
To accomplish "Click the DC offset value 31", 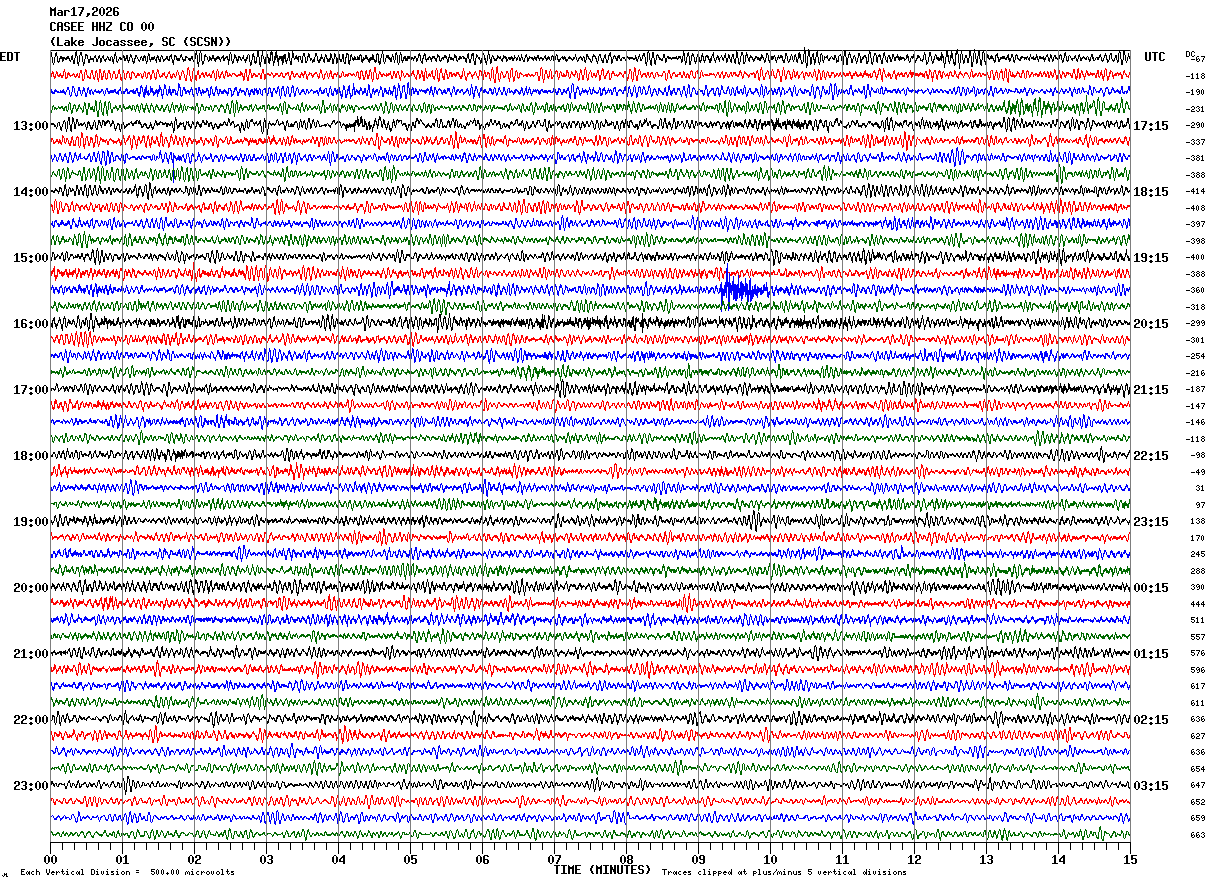I will tap(1199, 488).
